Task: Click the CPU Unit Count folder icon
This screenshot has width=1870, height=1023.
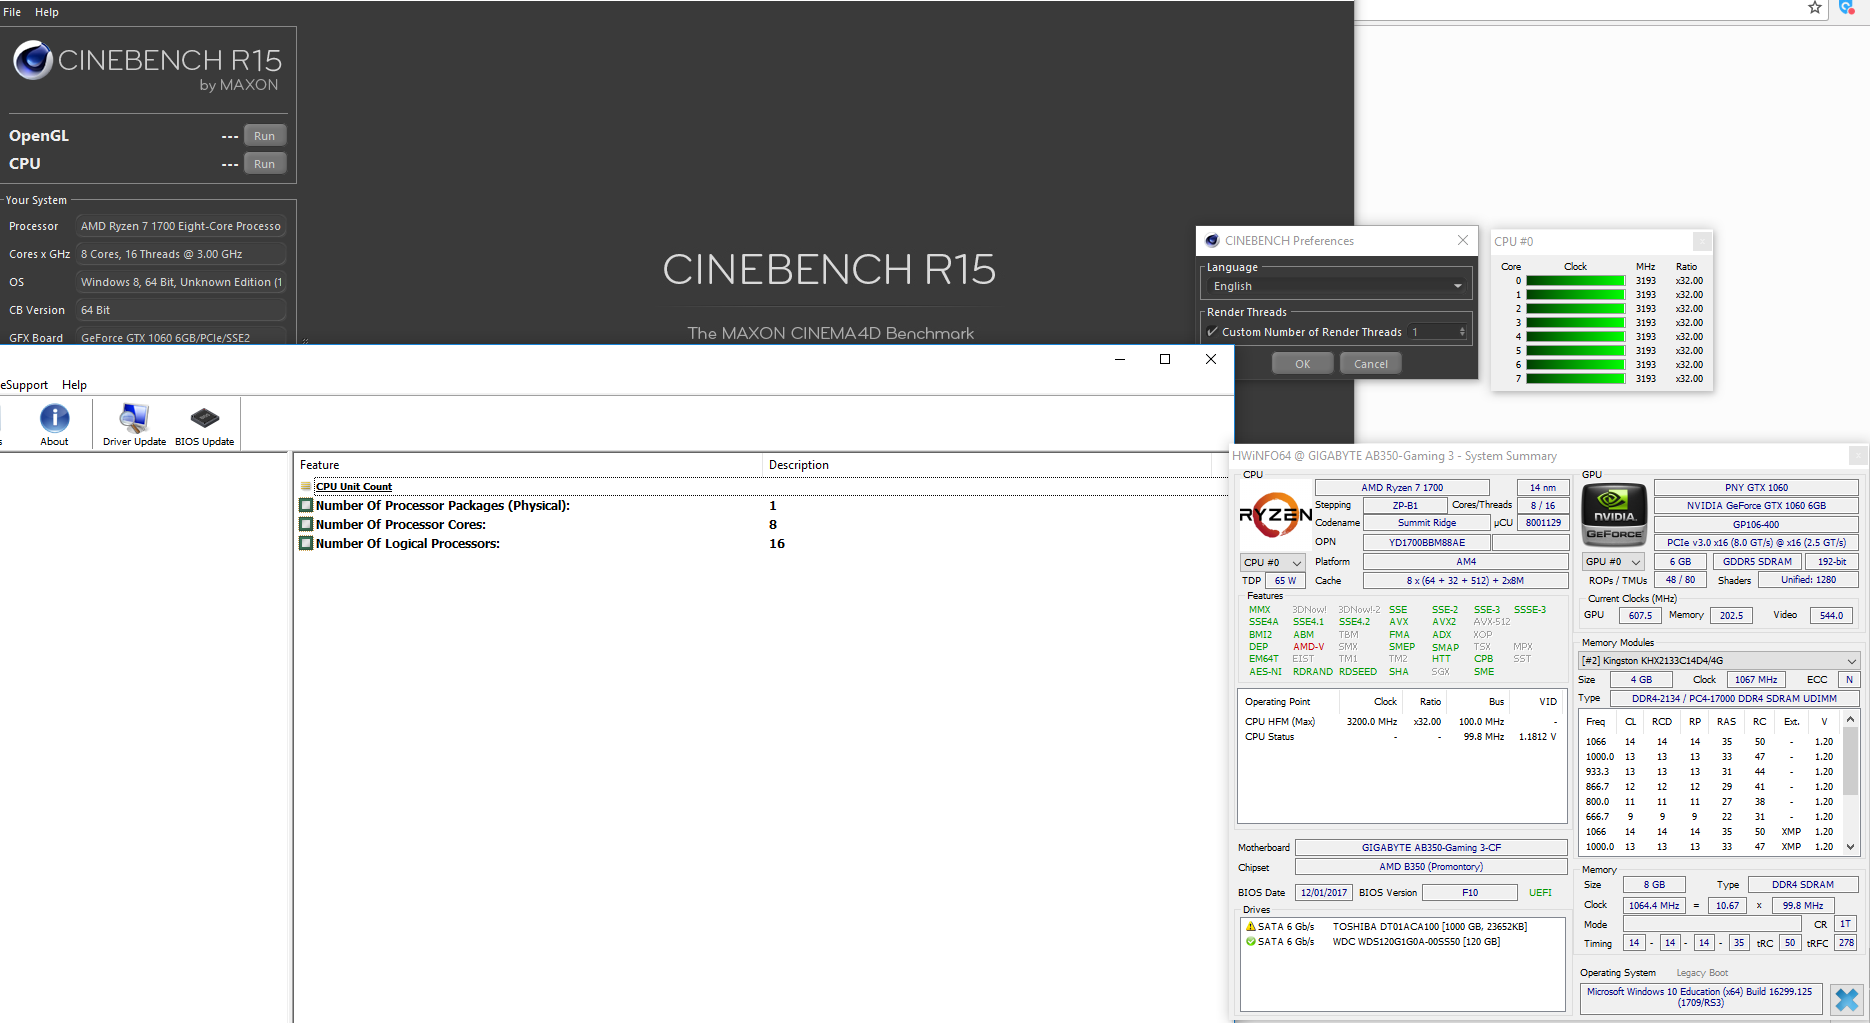Action: click(306, 487)
